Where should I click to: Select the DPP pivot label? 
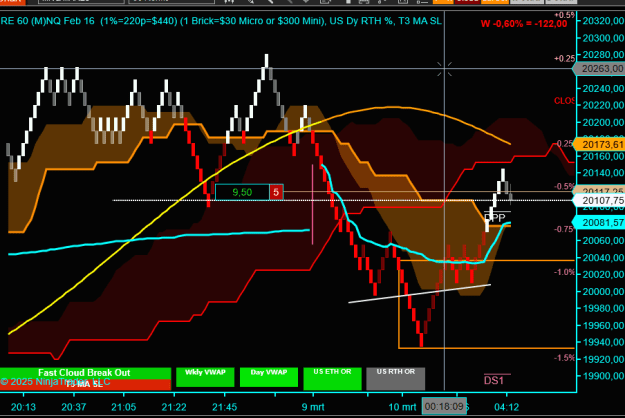(495, 218)
